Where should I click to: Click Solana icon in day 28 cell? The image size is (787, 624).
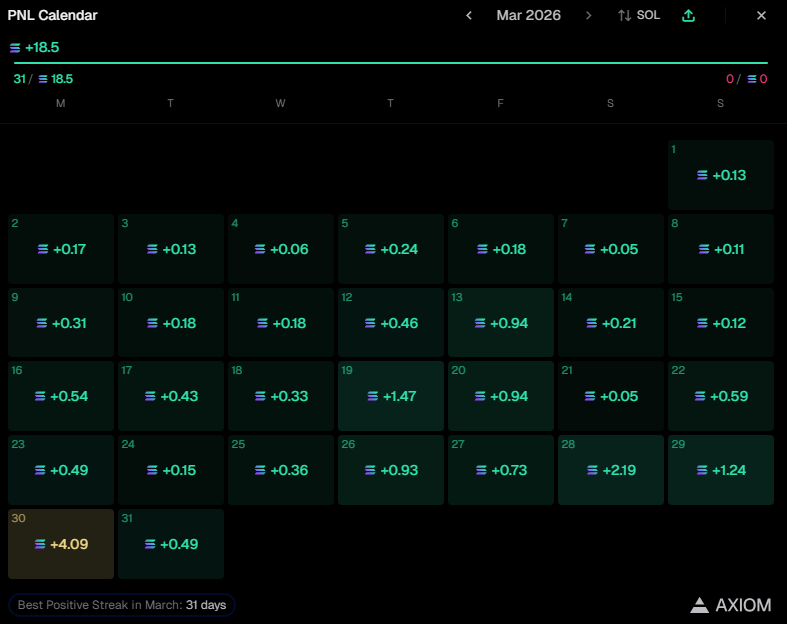pyautogui.click(x=592, y=470)
